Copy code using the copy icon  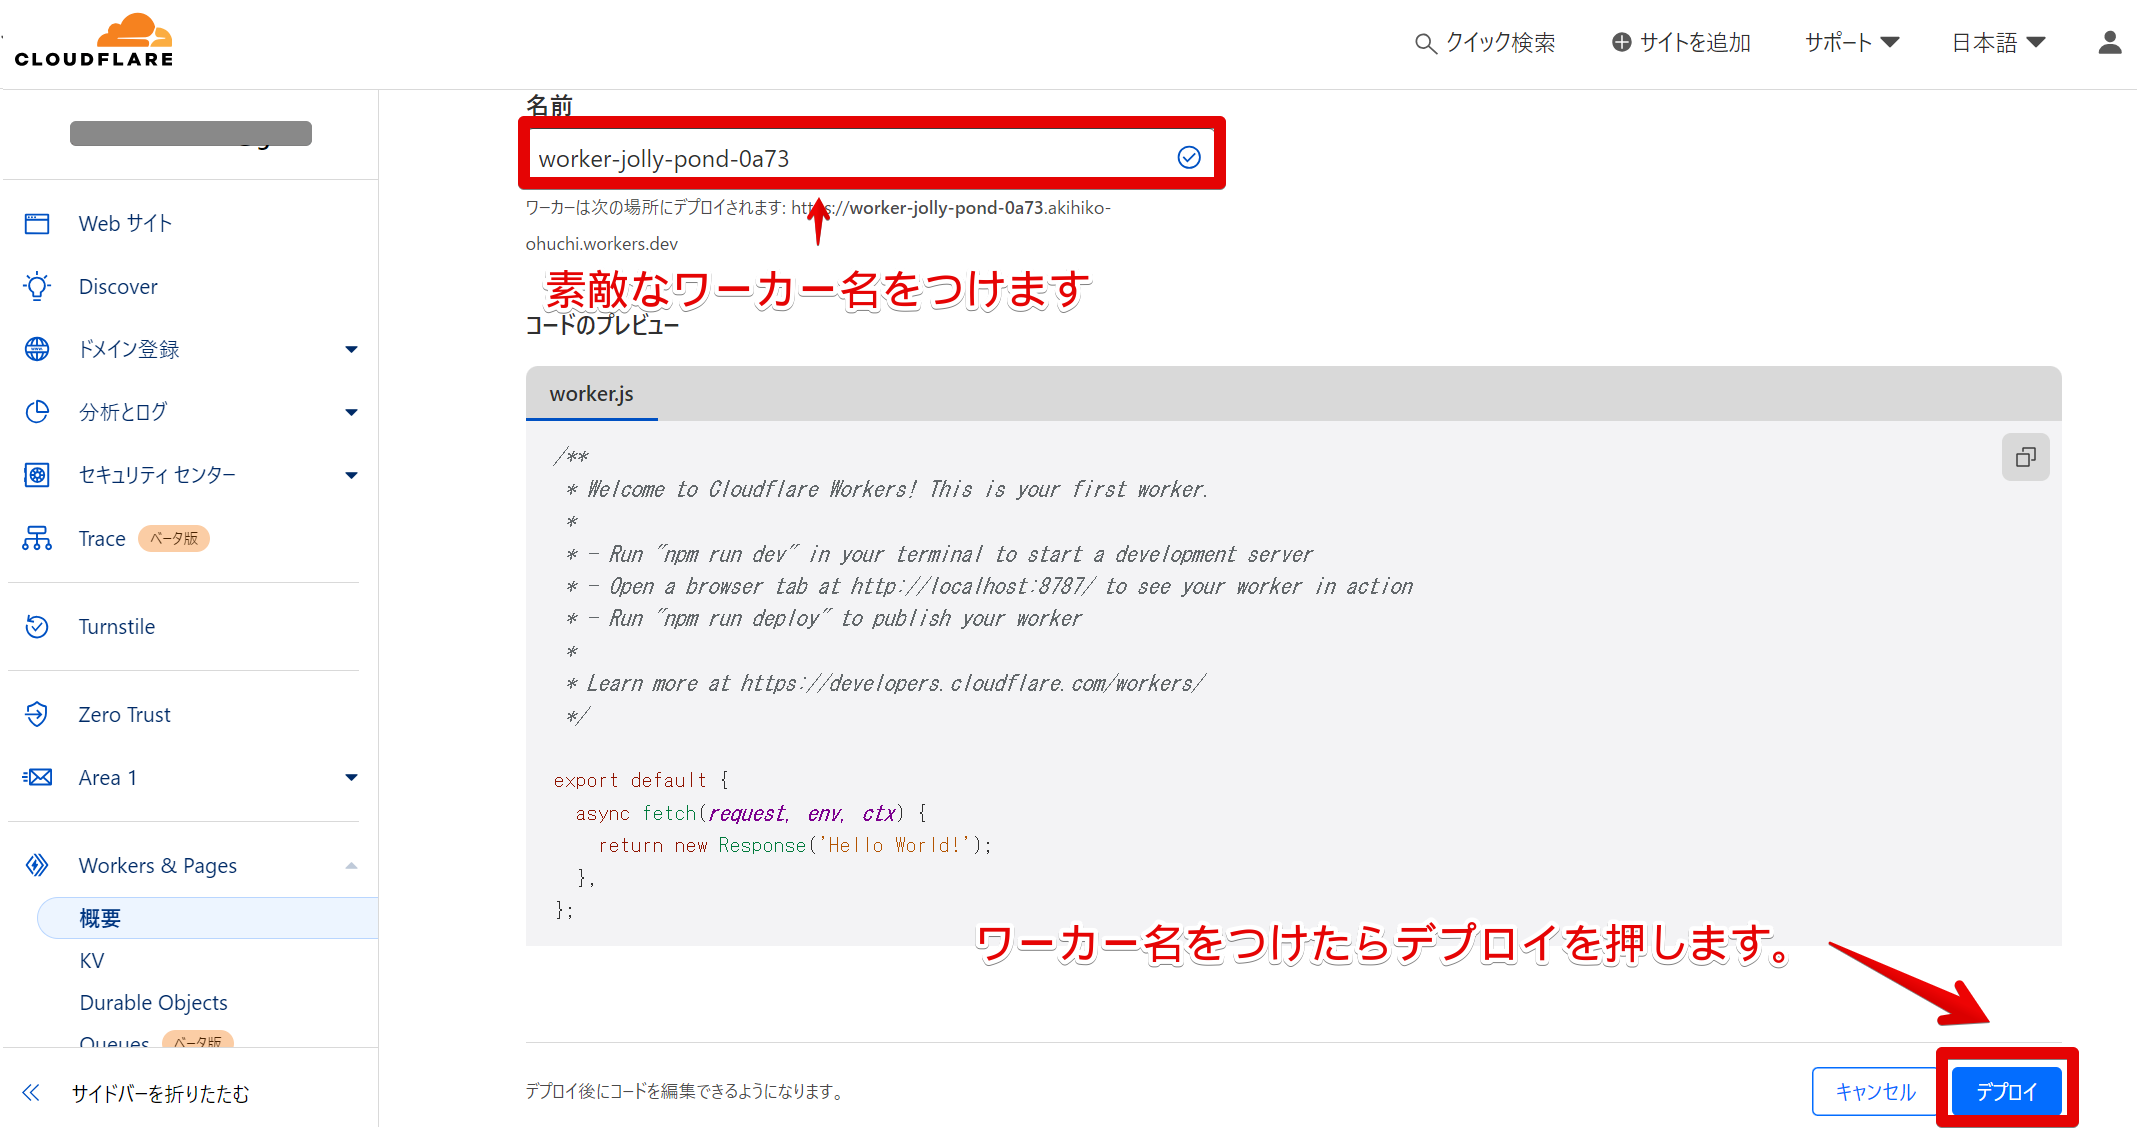[x=2026, y=457]
